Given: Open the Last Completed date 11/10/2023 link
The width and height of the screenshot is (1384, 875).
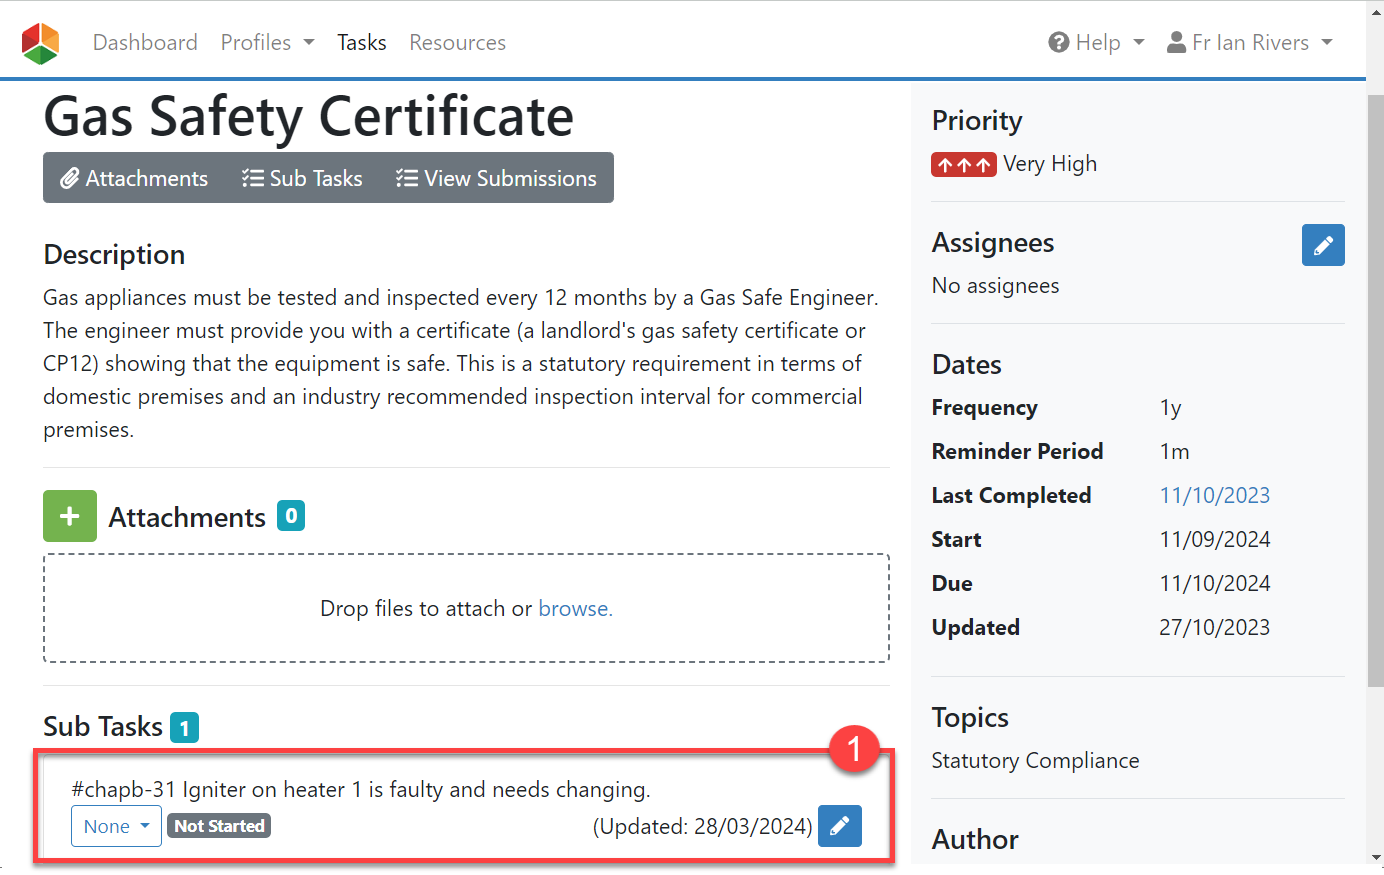Looking at the screenshot, I should [x=1214, y=495].
